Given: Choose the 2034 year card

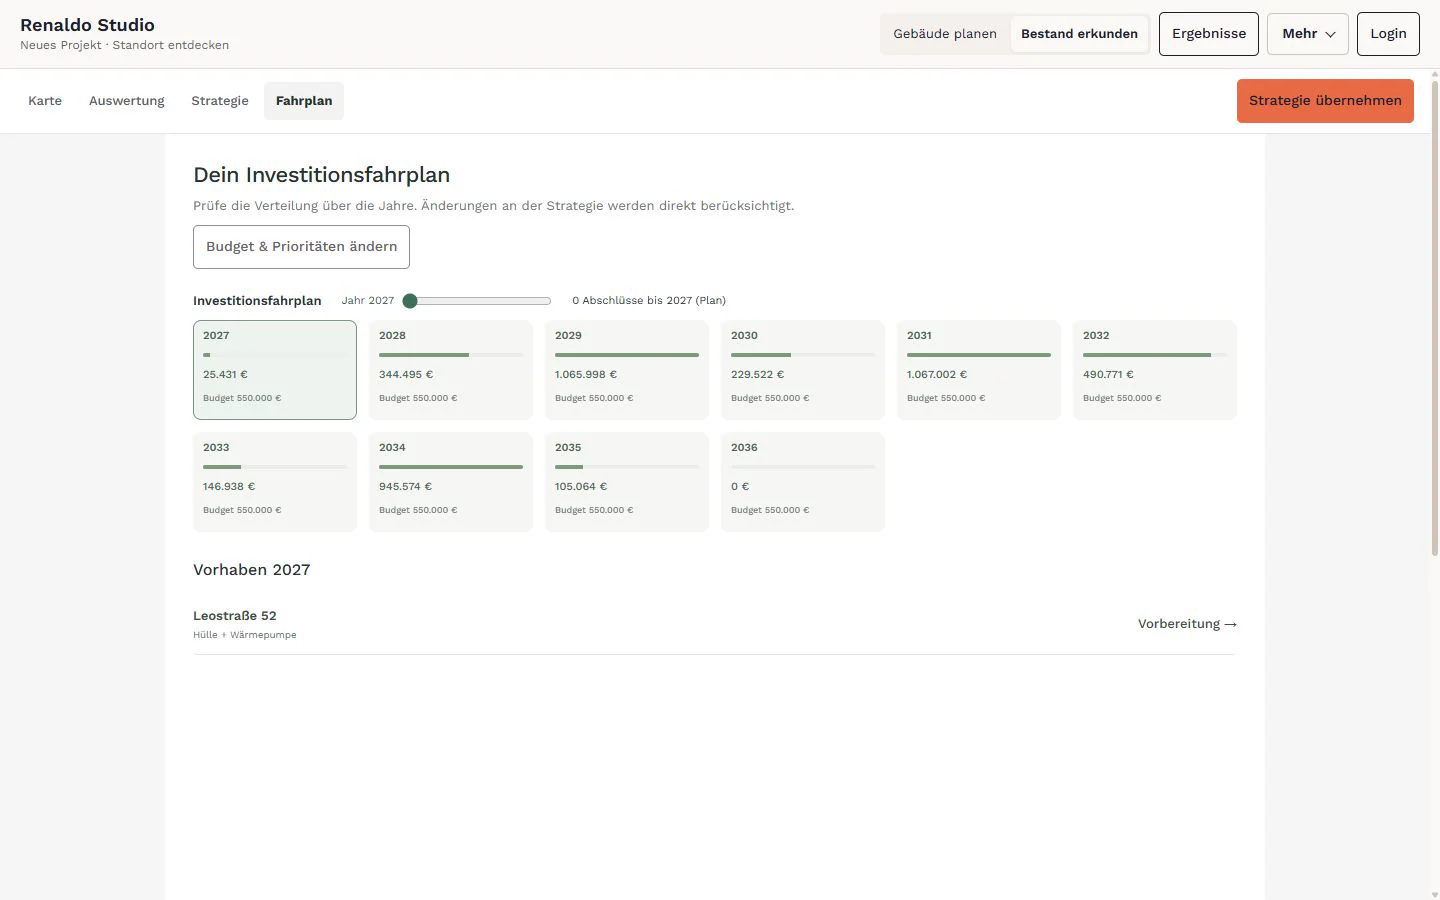Looking at the screenshot, I should tap(451, 482).
